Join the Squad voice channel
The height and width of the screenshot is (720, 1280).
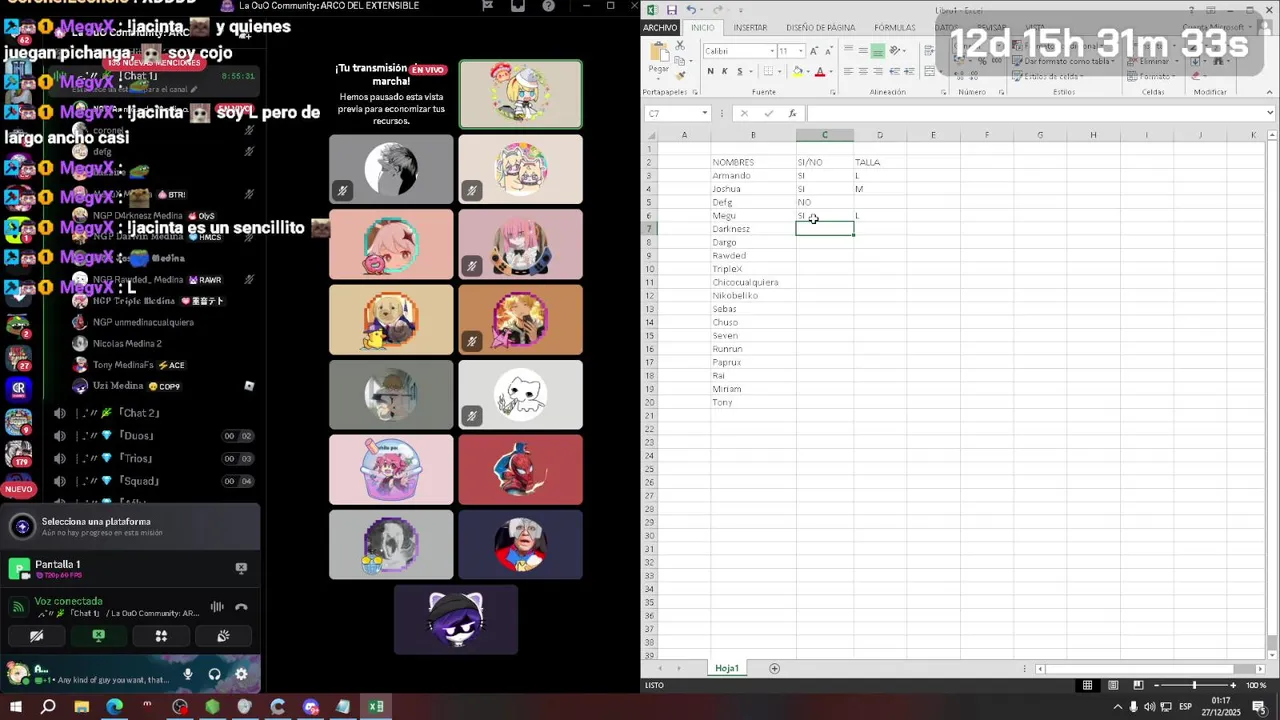point(152,481)
